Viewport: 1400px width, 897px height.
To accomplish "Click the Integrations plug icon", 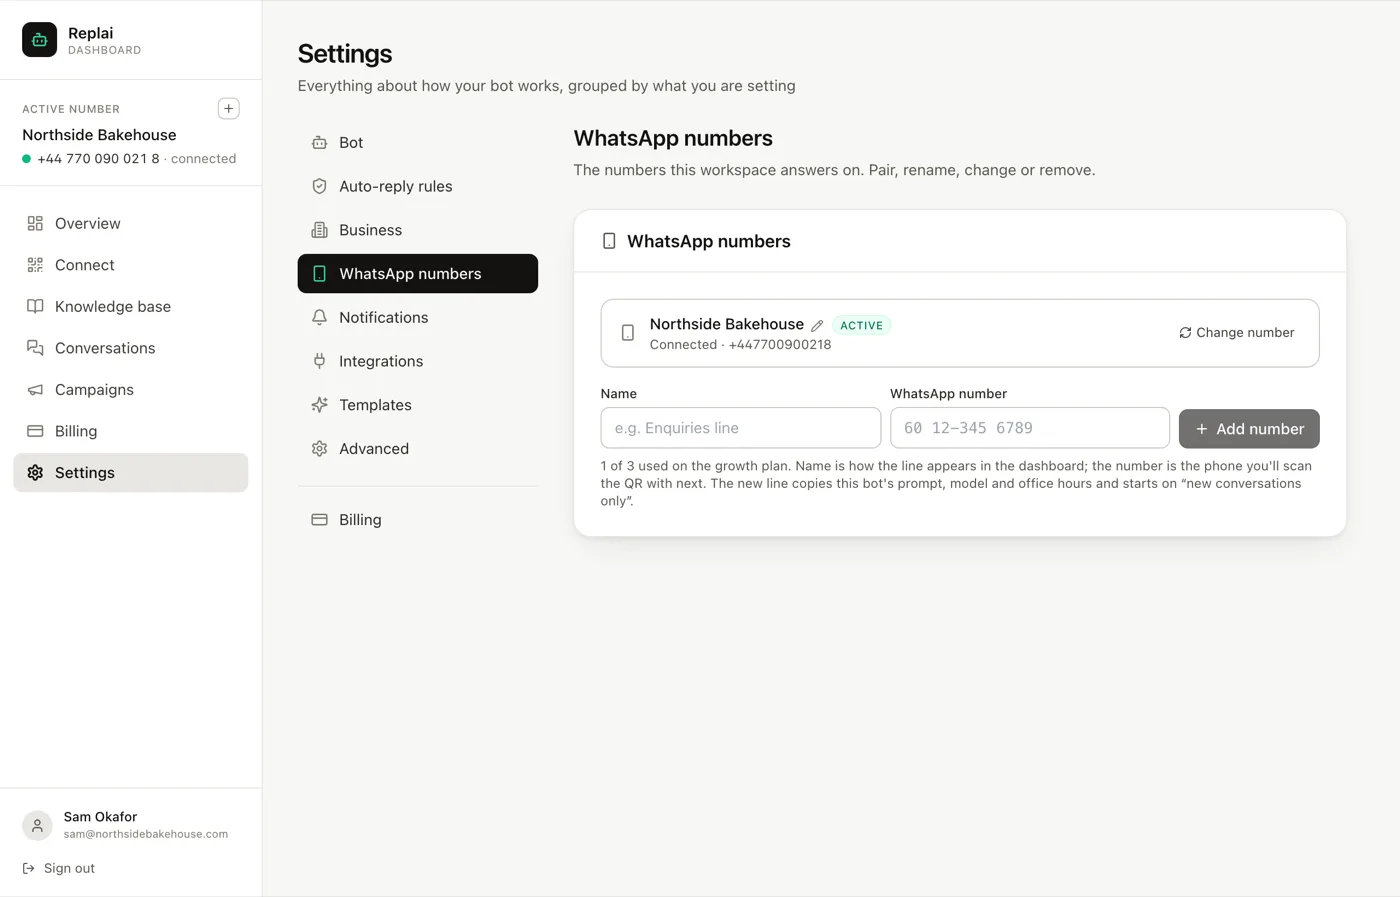I will [320, 361].
